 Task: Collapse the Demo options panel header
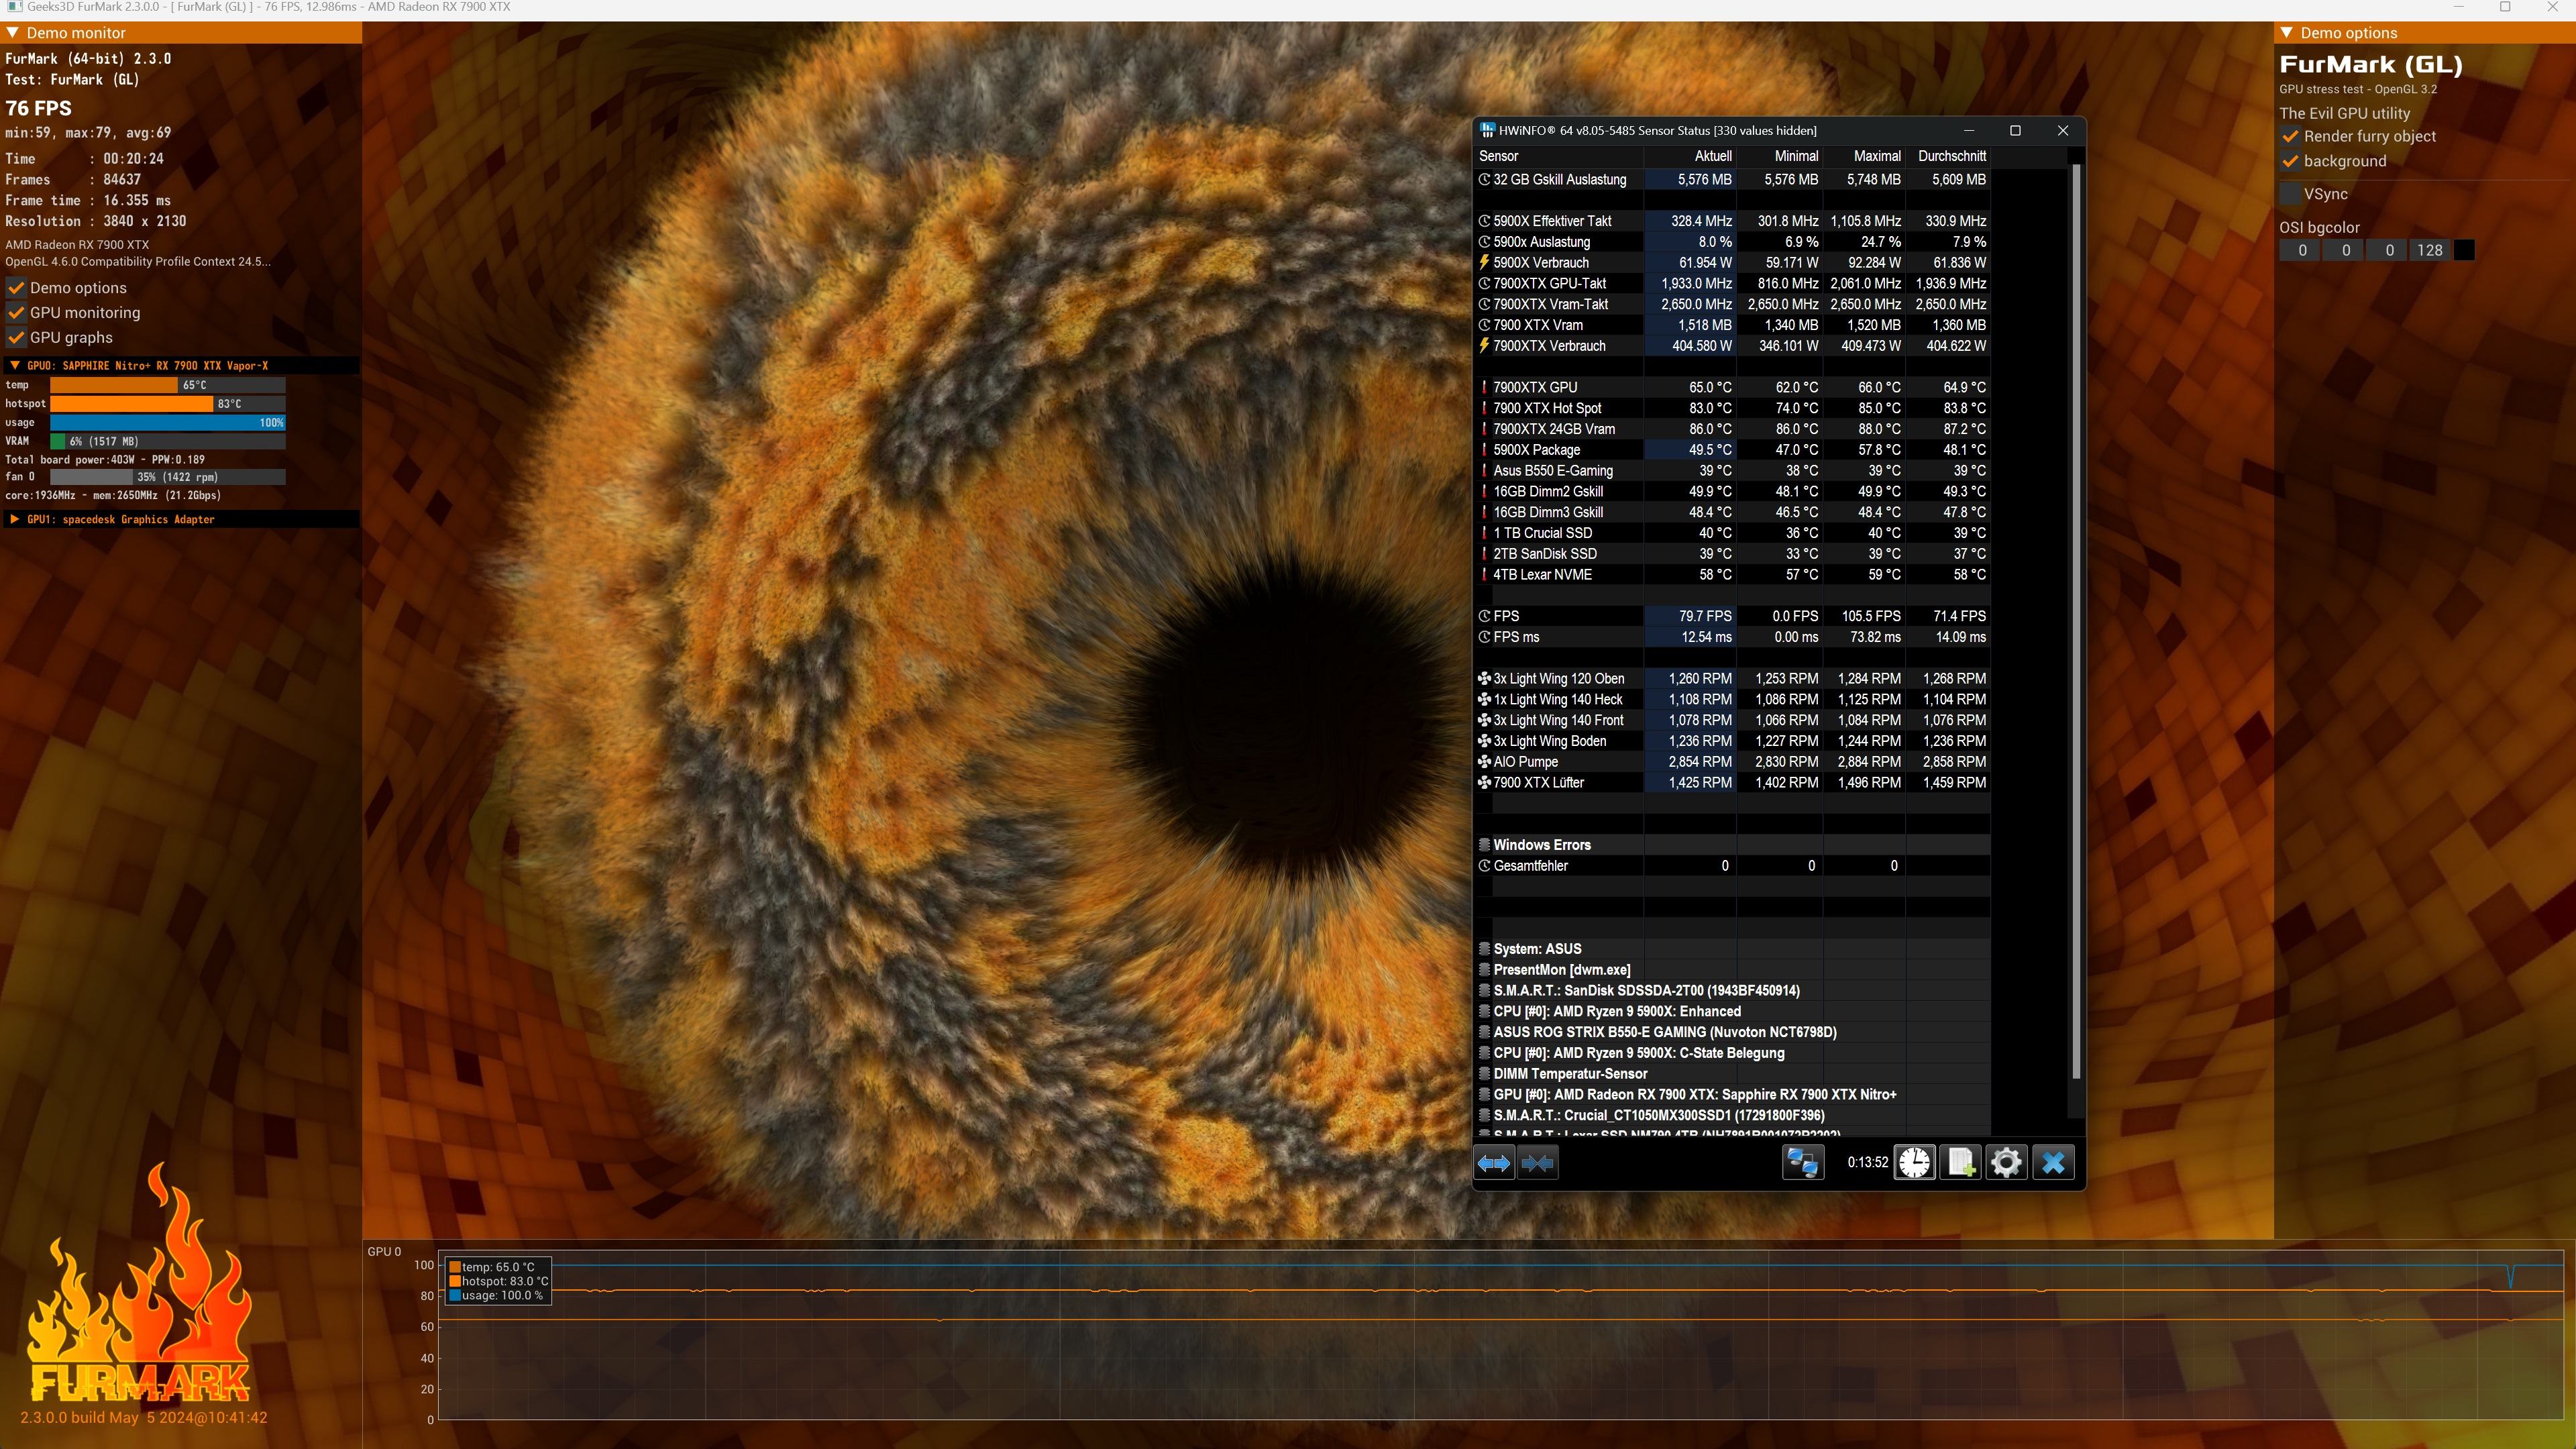(x=2287, y=33)
